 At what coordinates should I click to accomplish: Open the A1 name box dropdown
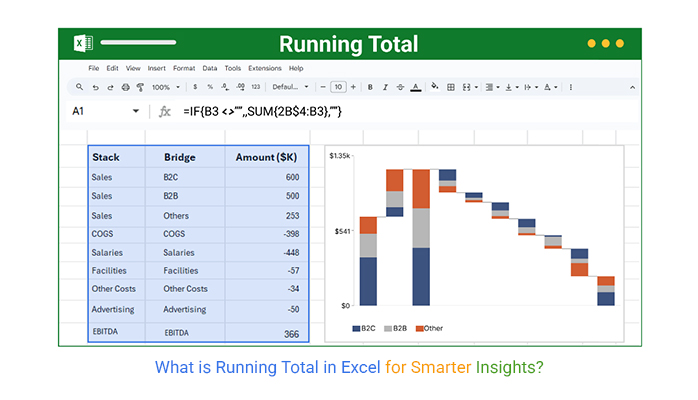(136, 111)
